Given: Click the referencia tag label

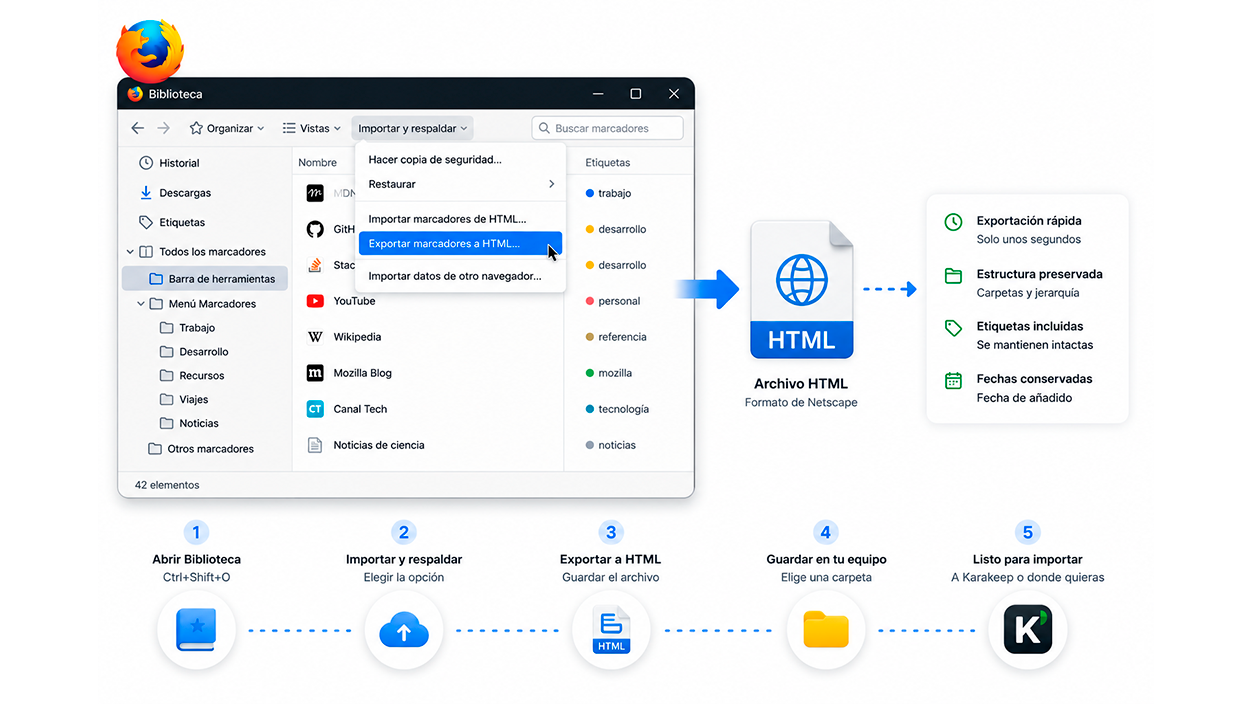Looking at the screenshot, I should click(x=622, y=337).
